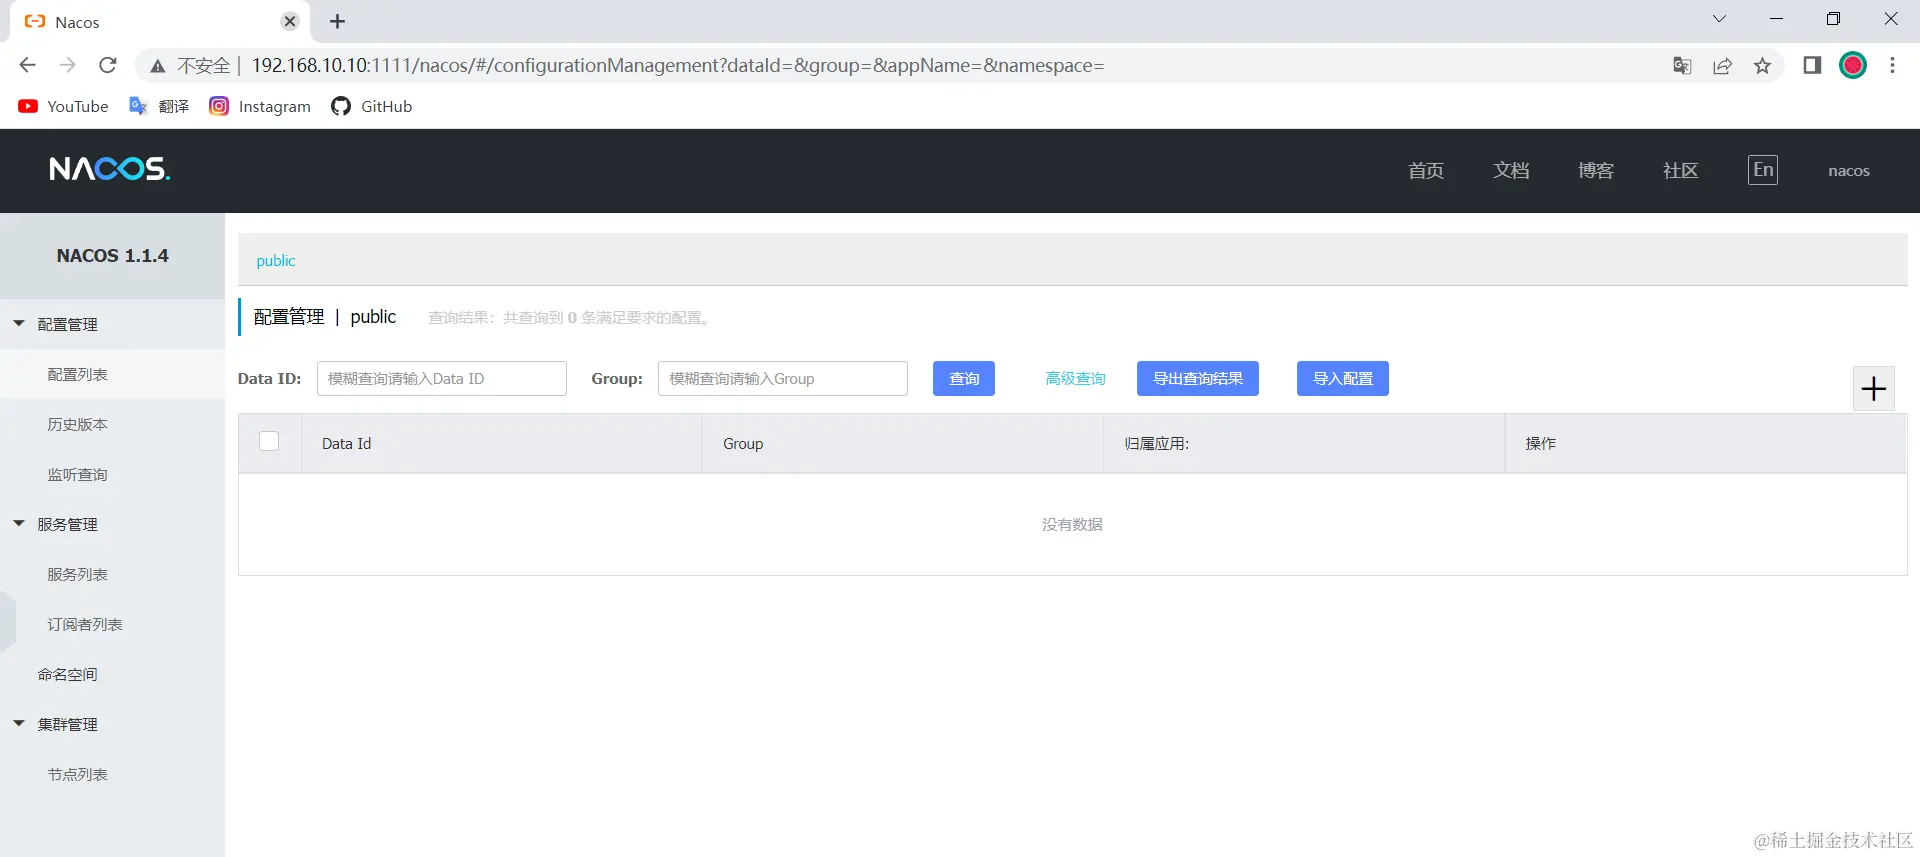The image size is (1920, 857).
Task: Click 首页 in the top navigation
Action: pyautogui.click(x=1426, y=170)
